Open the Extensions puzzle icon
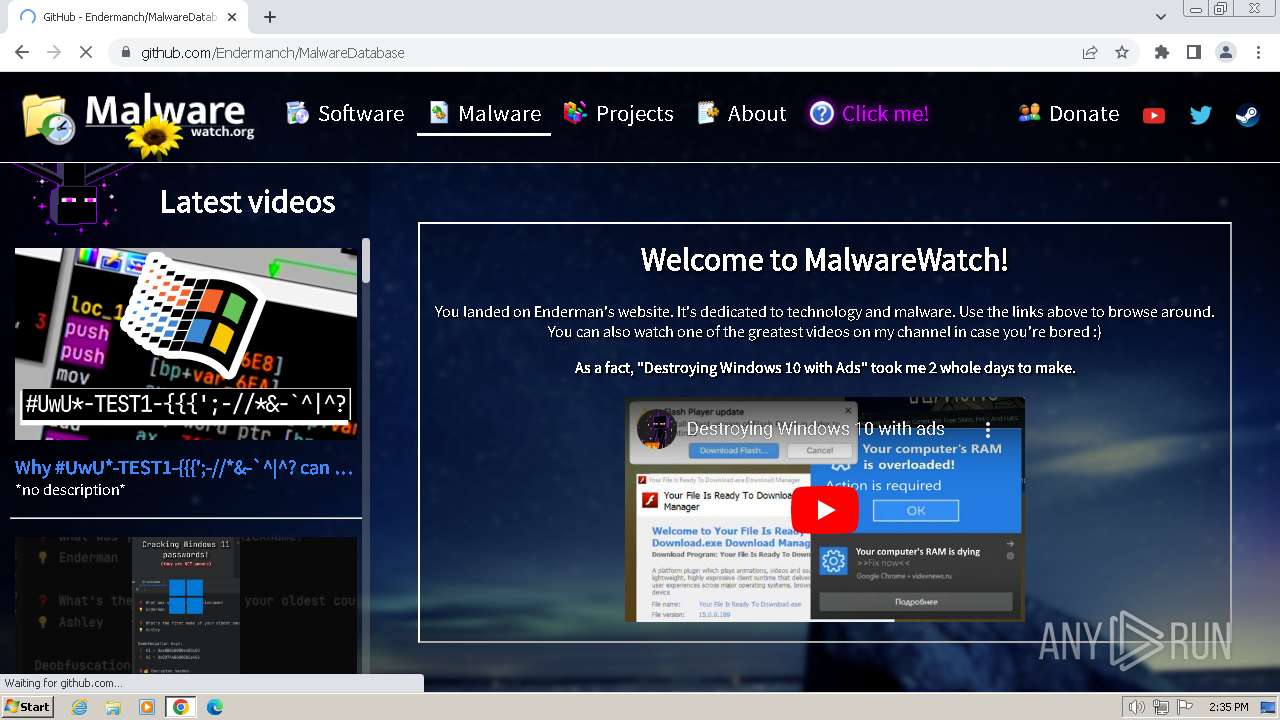The image size is (1280, 720). [x=1161, y=52]
